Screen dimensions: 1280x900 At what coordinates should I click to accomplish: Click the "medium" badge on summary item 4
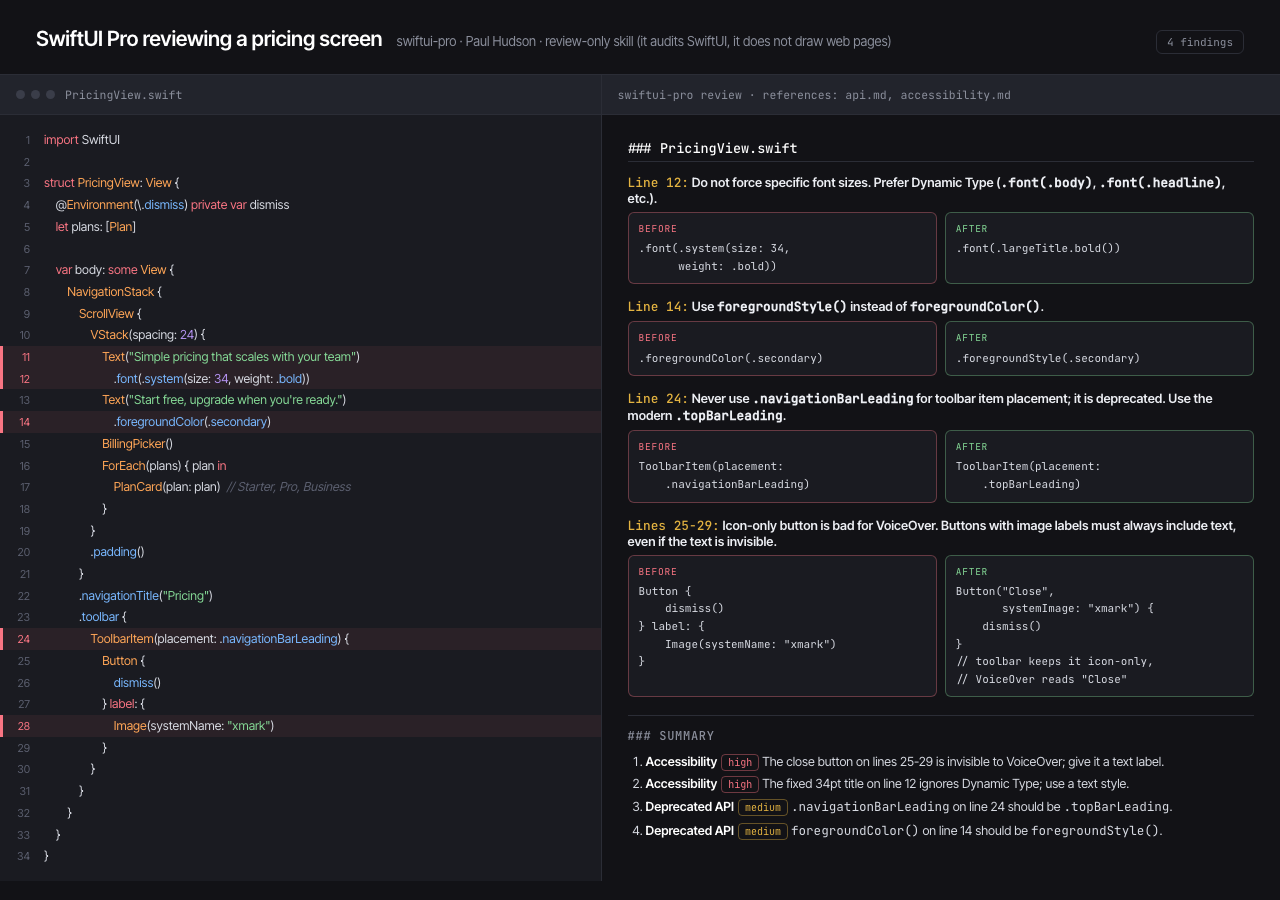(x=763, y=831)
